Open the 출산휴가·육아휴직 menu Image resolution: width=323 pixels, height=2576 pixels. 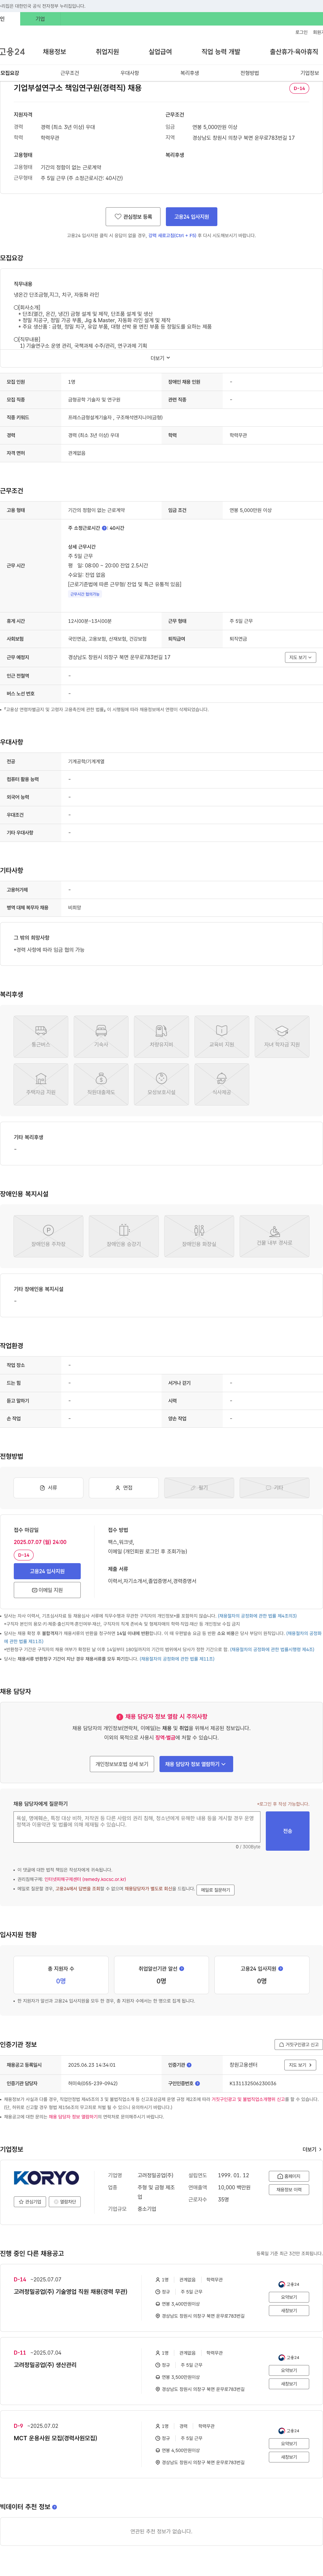pyautogui.click(x=294, y=52)
